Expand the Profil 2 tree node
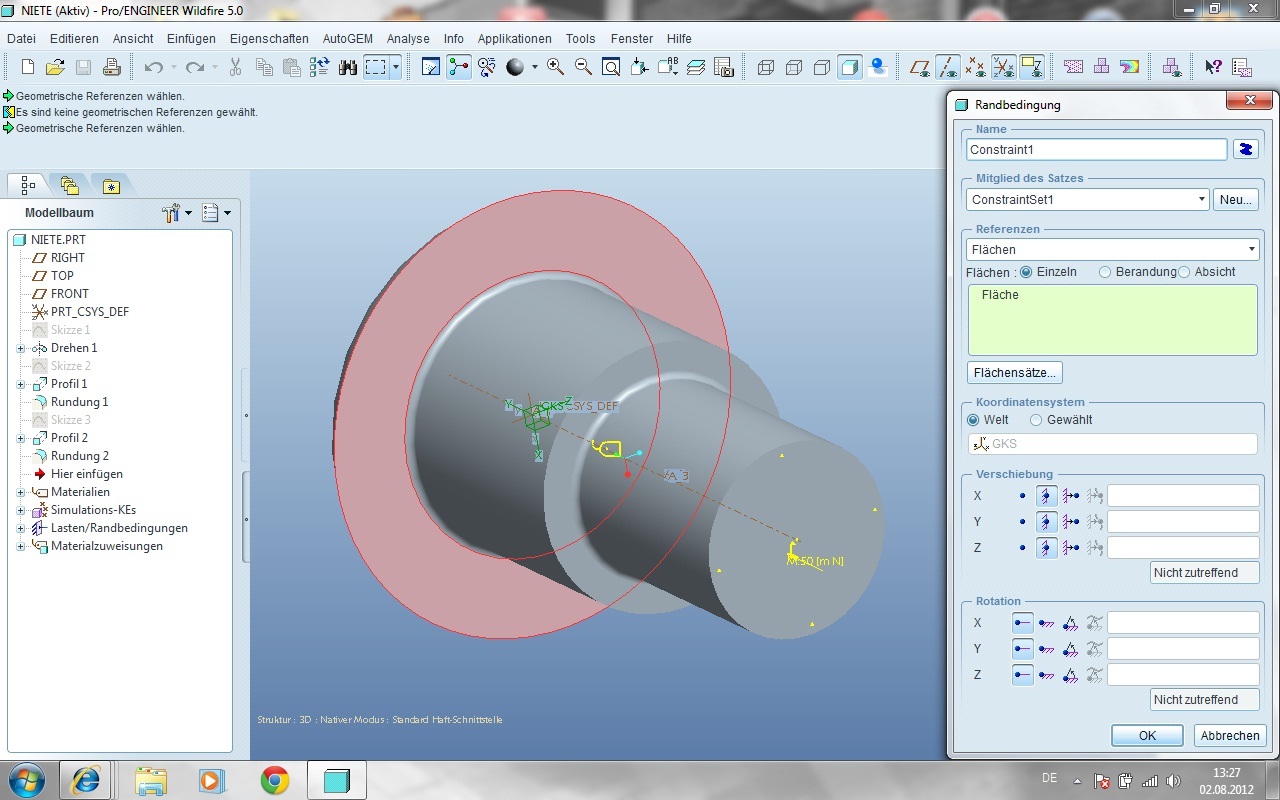Screen dimensions: 1280x800 pos(21,438)
